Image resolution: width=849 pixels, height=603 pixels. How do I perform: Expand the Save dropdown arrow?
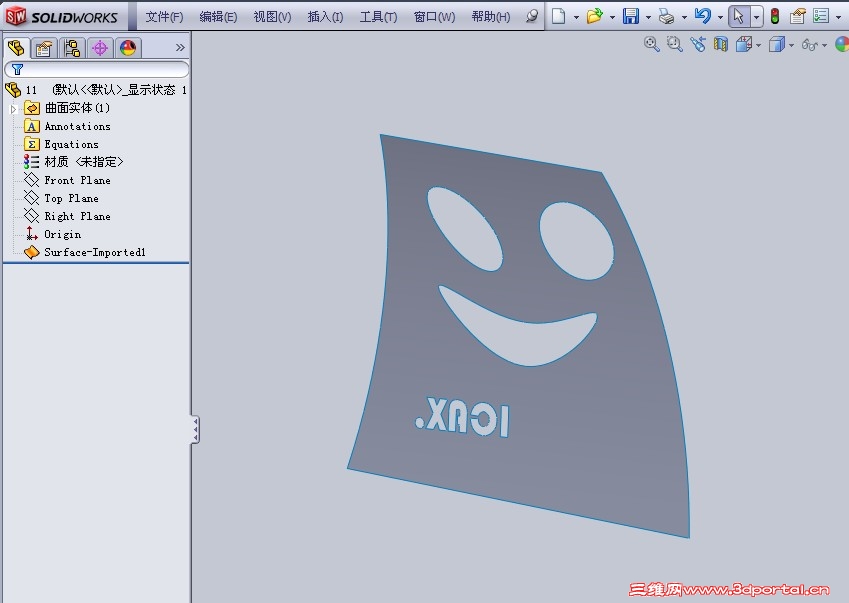pos(649,17)
